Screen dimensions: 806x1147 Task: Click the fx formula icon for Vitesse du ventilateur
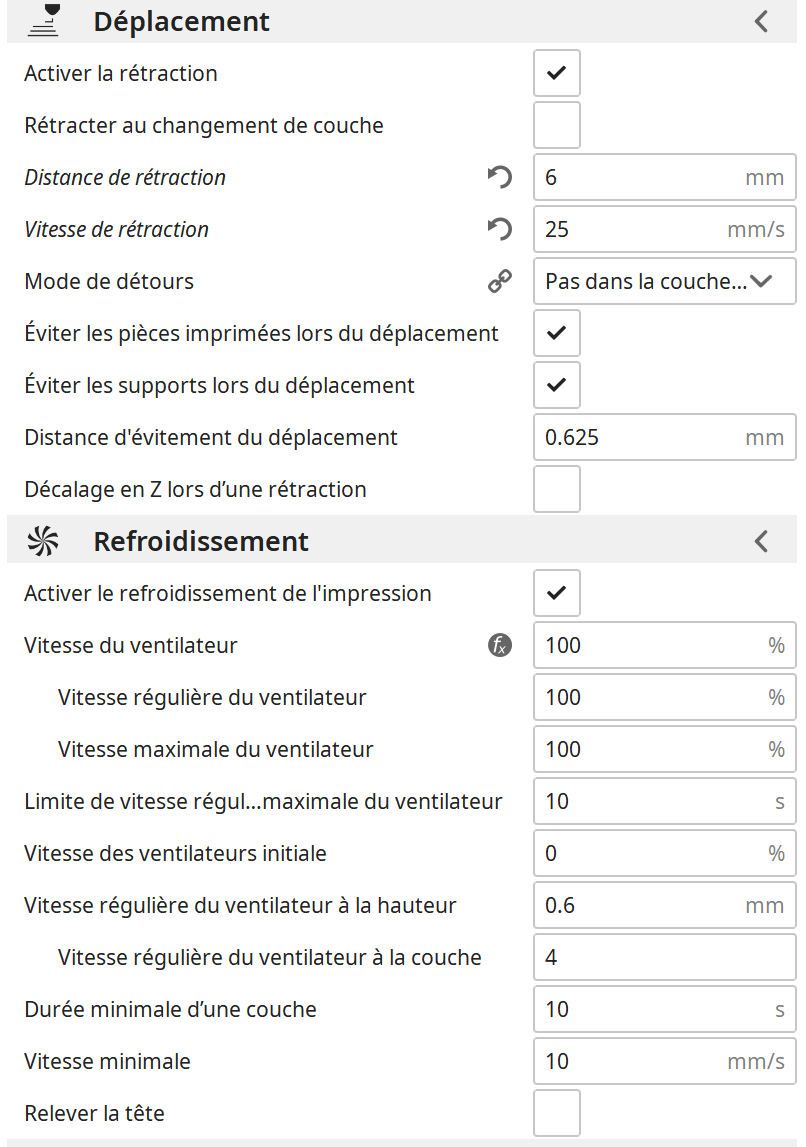pos(499,645)
